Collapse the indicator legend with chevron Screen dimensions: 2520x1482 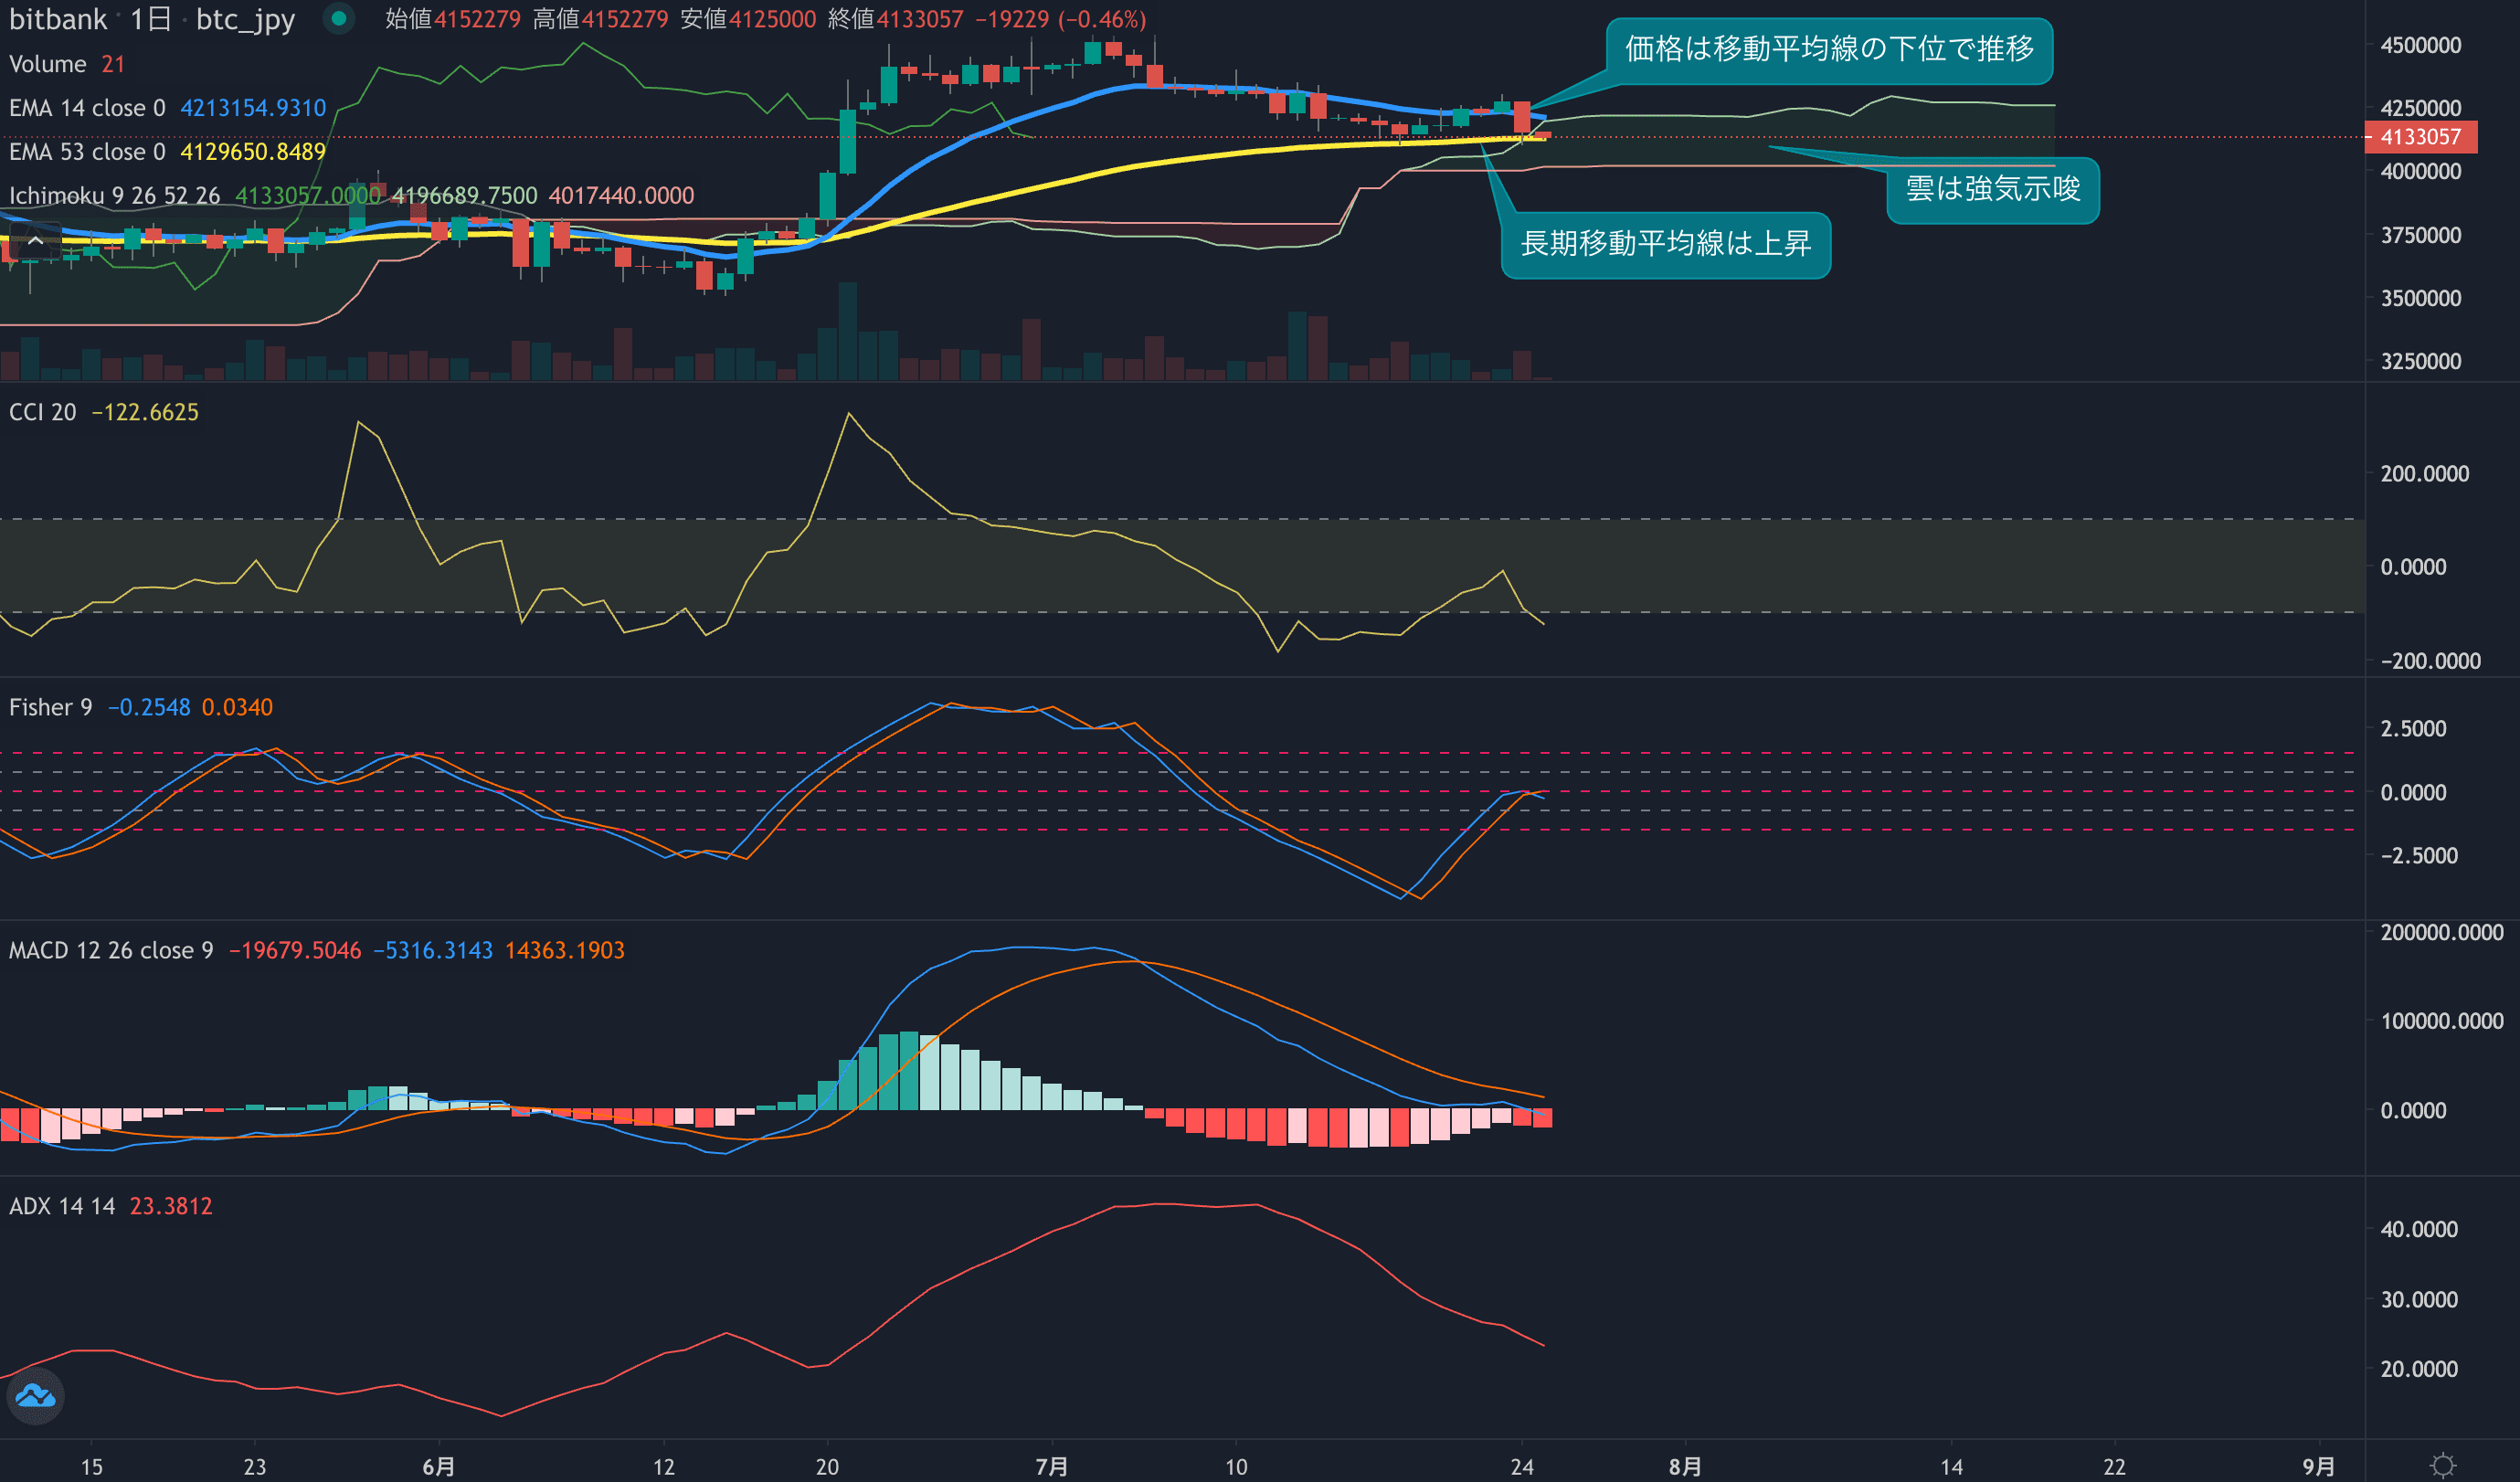[x=36, y=240]
